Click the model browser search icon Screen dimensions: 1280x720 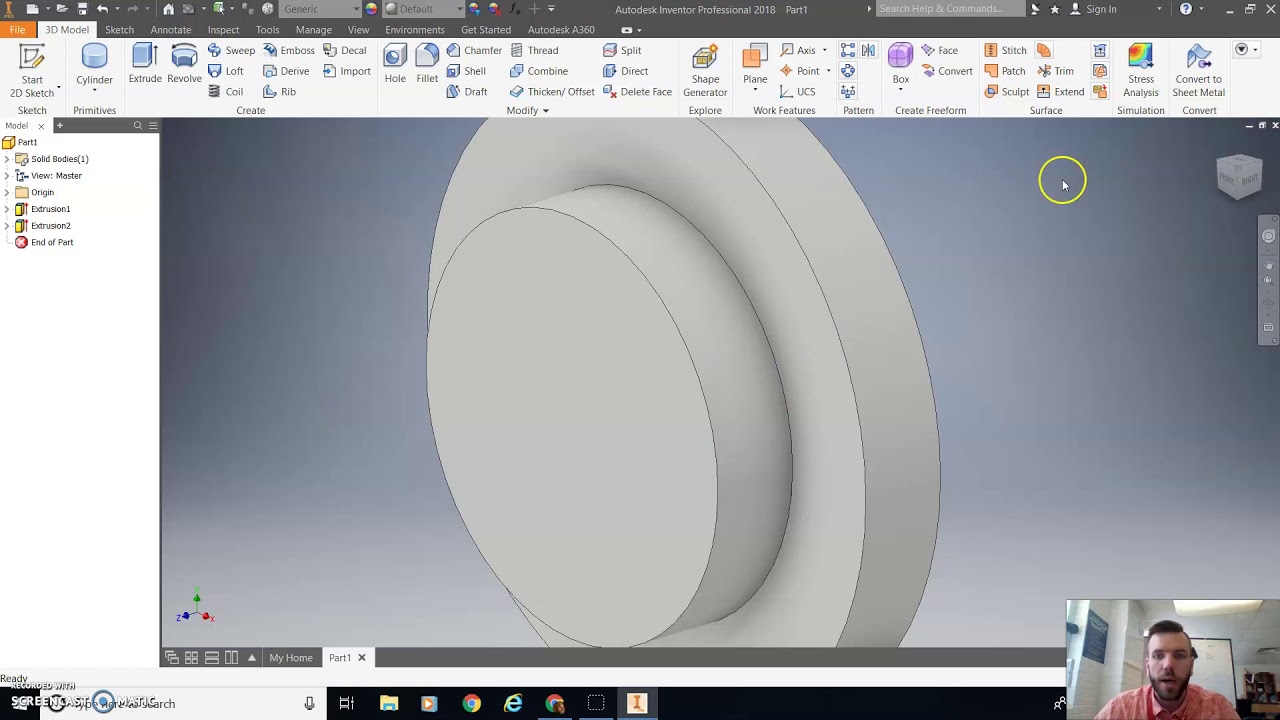click(x=138, y=126)
